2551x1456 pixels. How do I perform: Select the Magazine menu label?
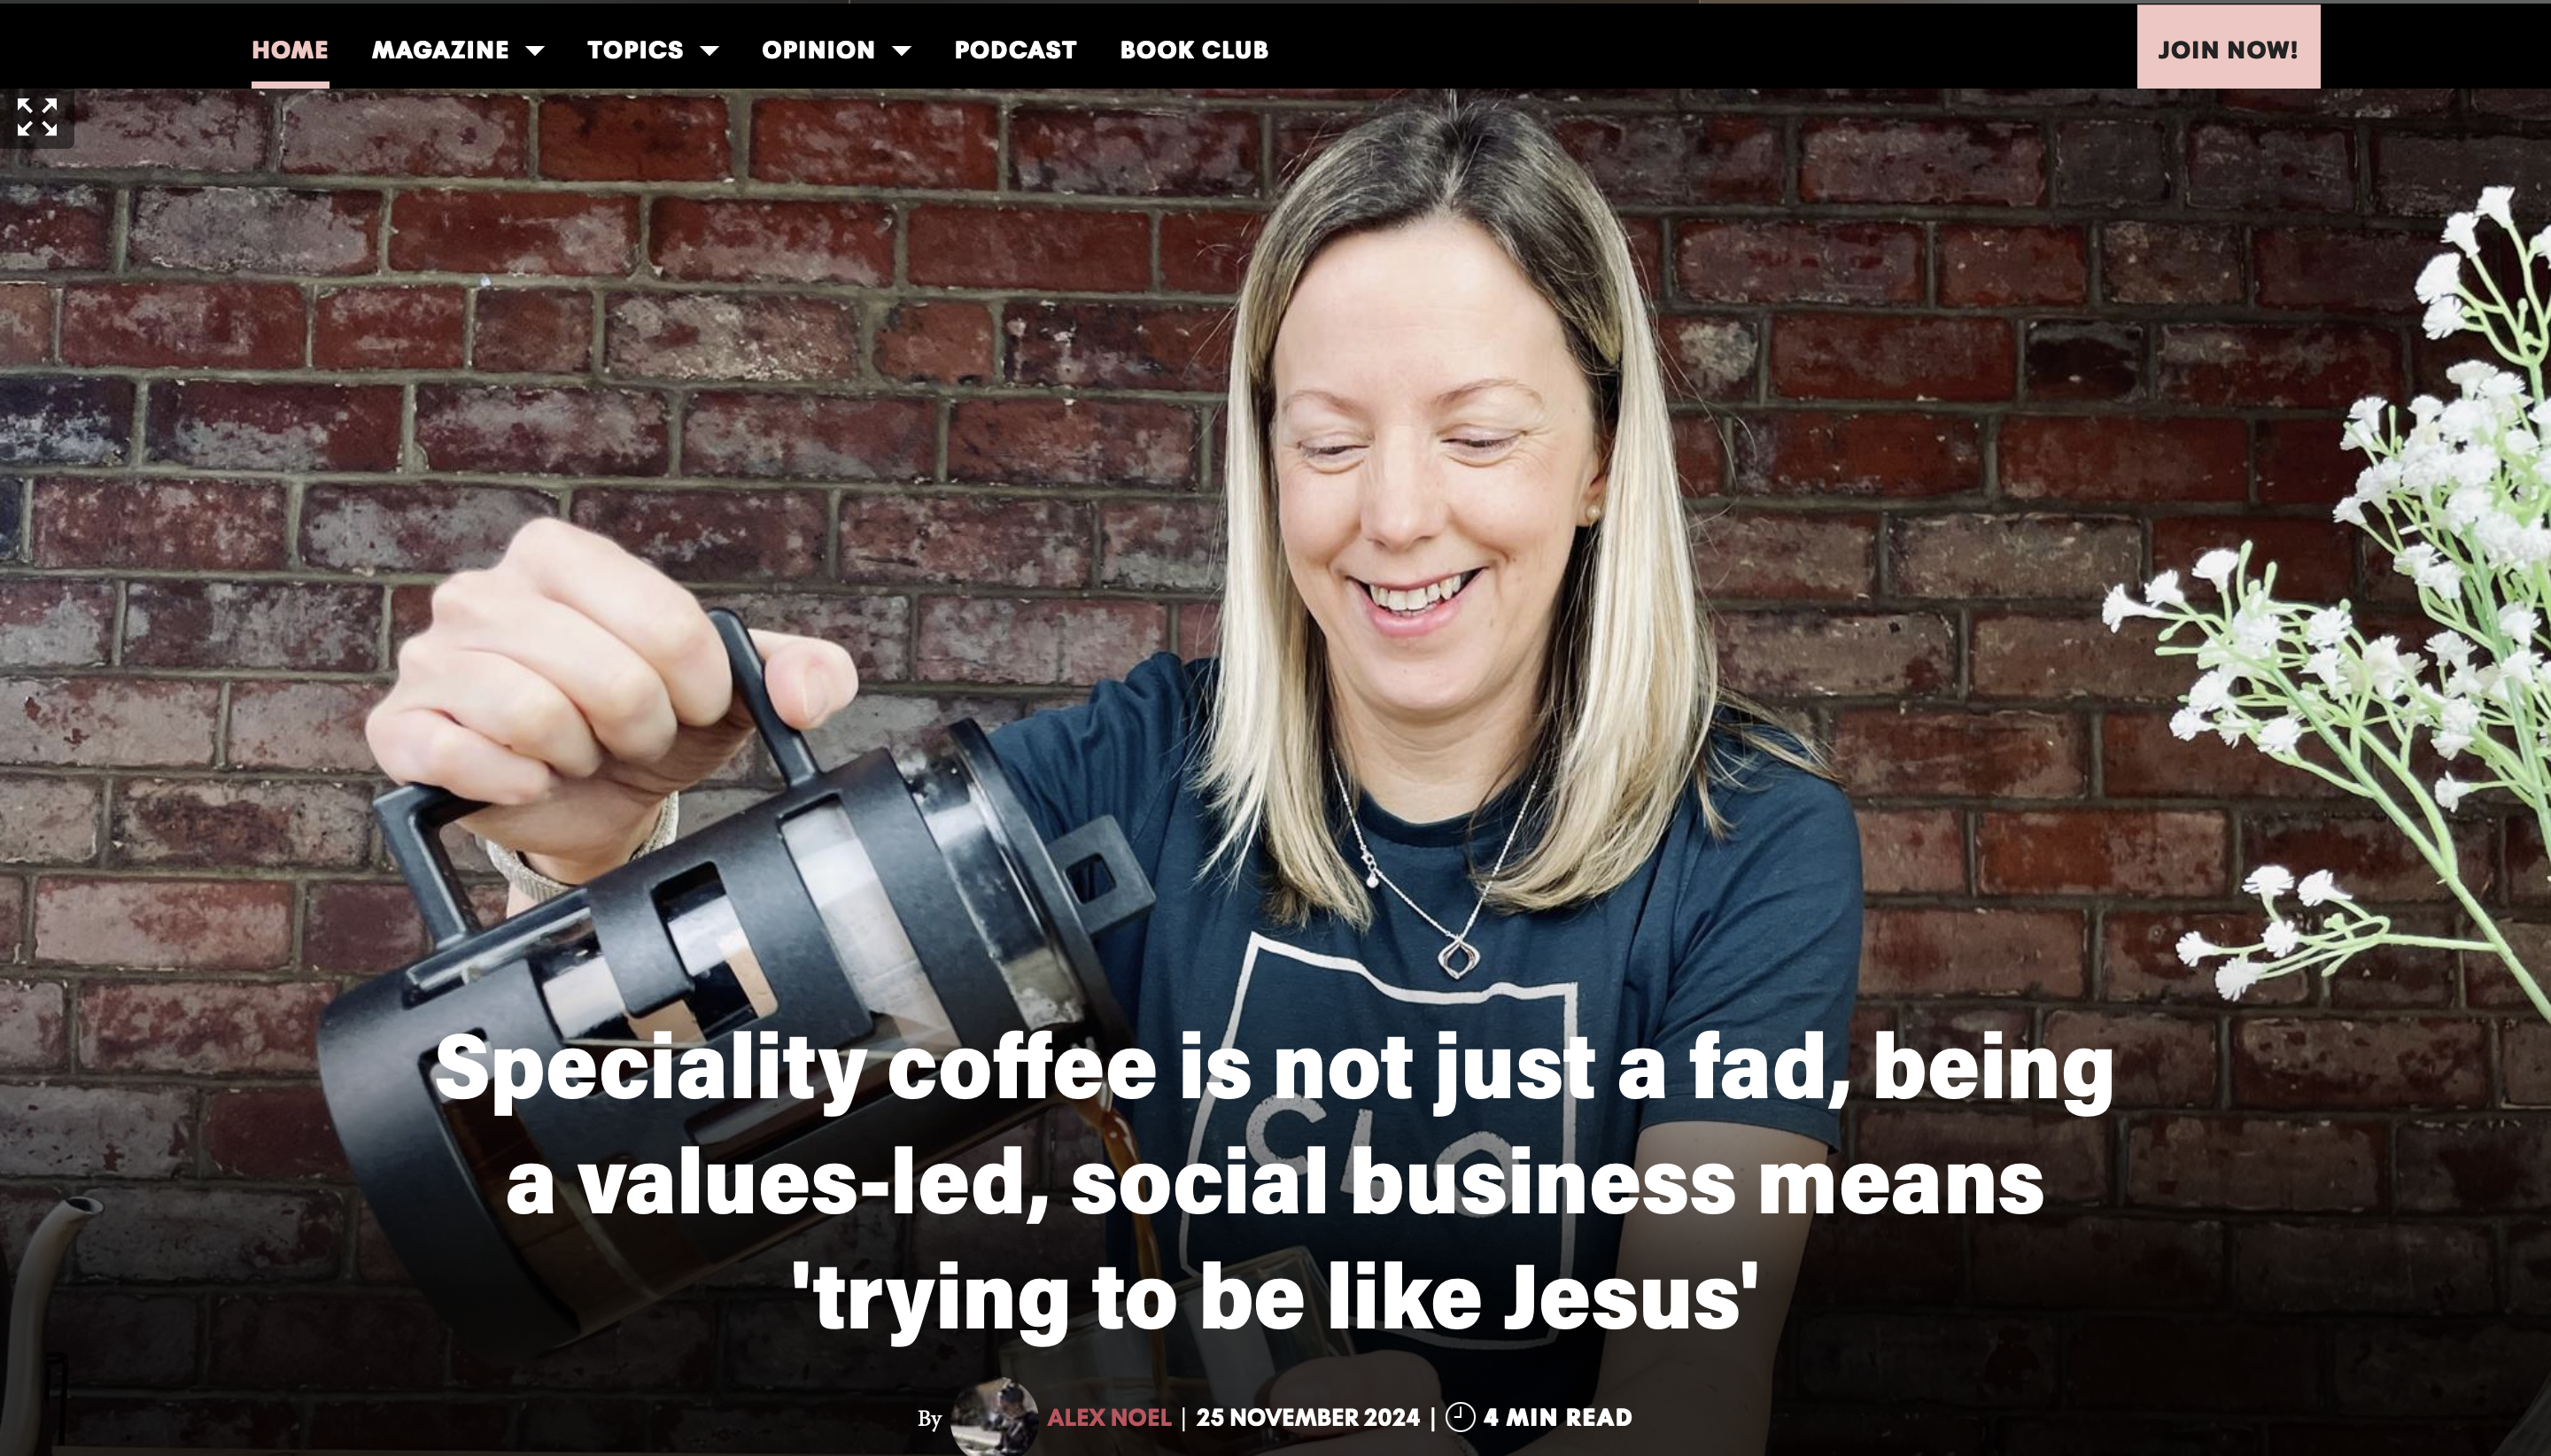pyautogui.click(x=440, y=50)
